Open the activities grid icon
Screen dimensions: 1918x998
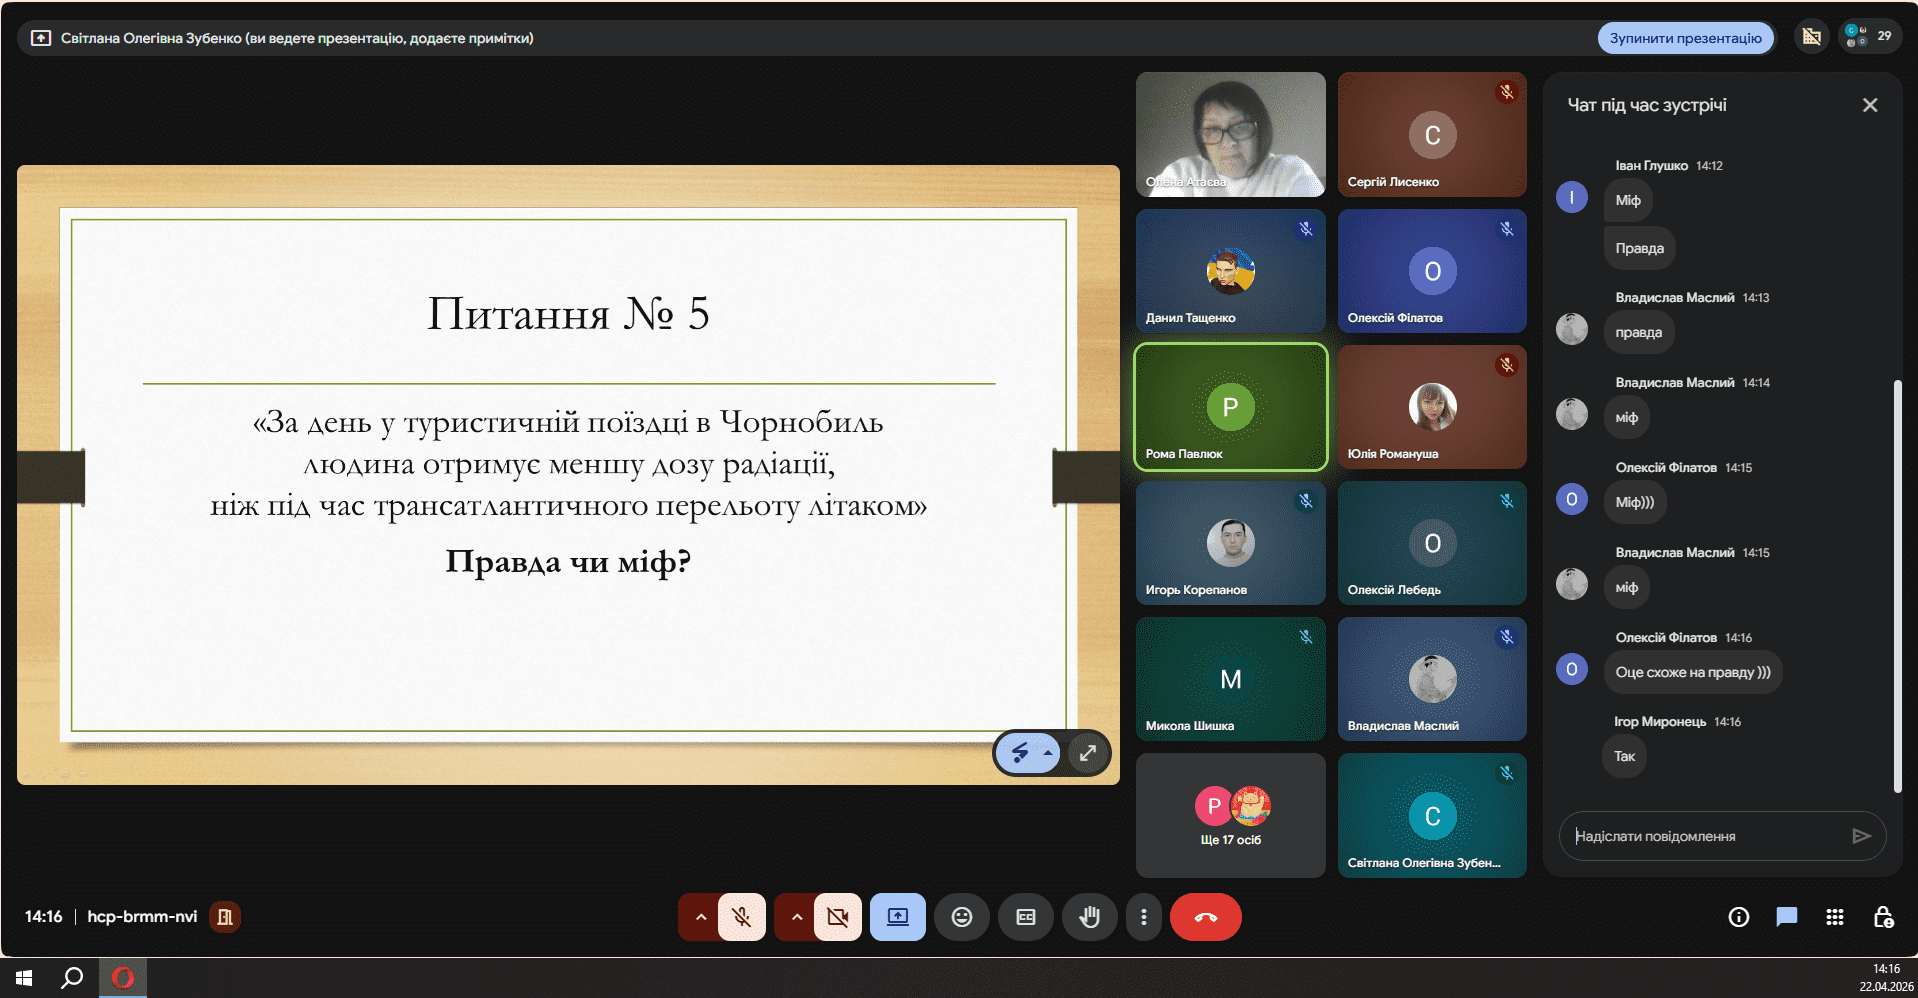(1834, 917)
